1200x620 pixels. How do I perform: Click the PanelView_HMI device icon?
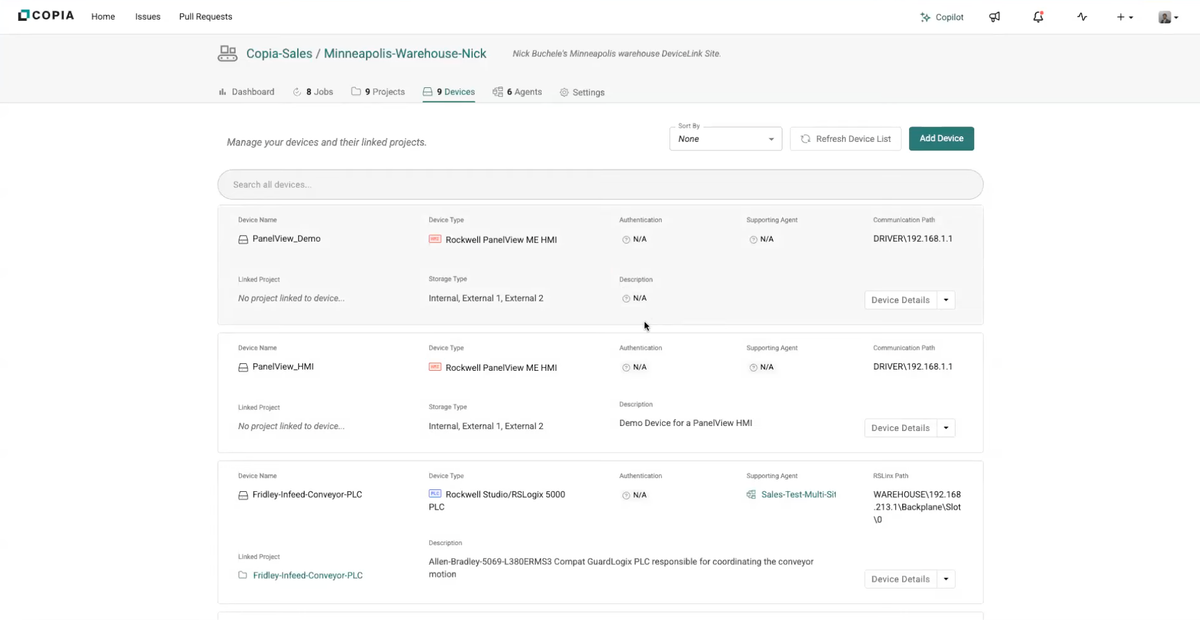(243, 368)
